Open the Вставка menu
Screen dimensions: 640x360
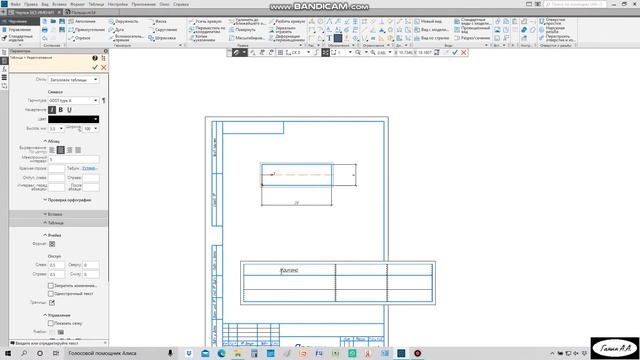[x=59, y=4]
